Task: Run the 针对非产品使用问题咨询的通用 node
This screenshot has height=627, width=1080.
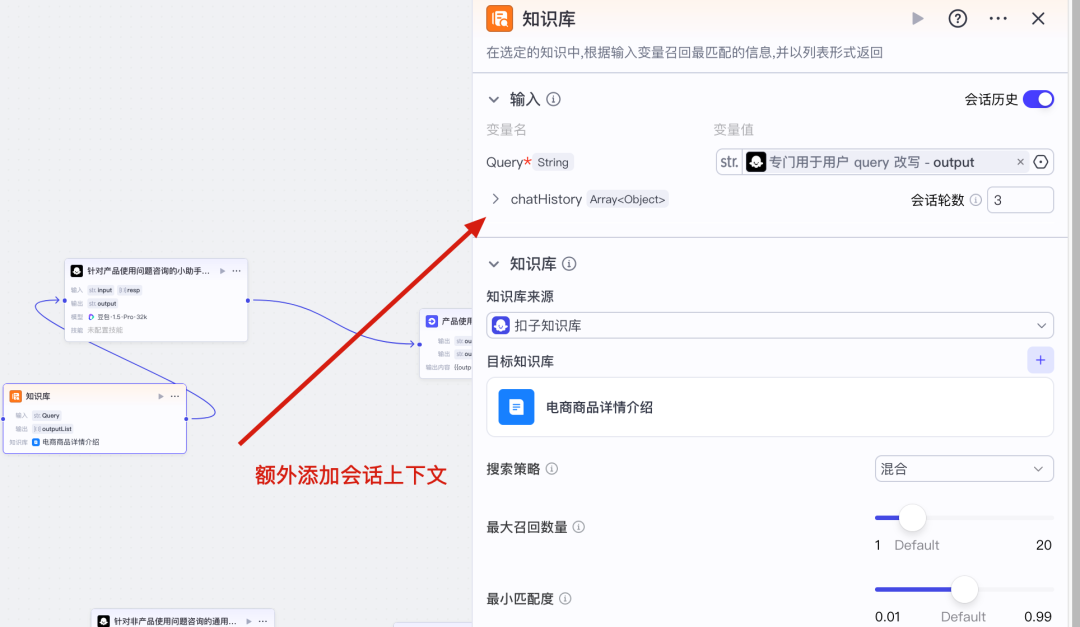Action: [249, 621]
